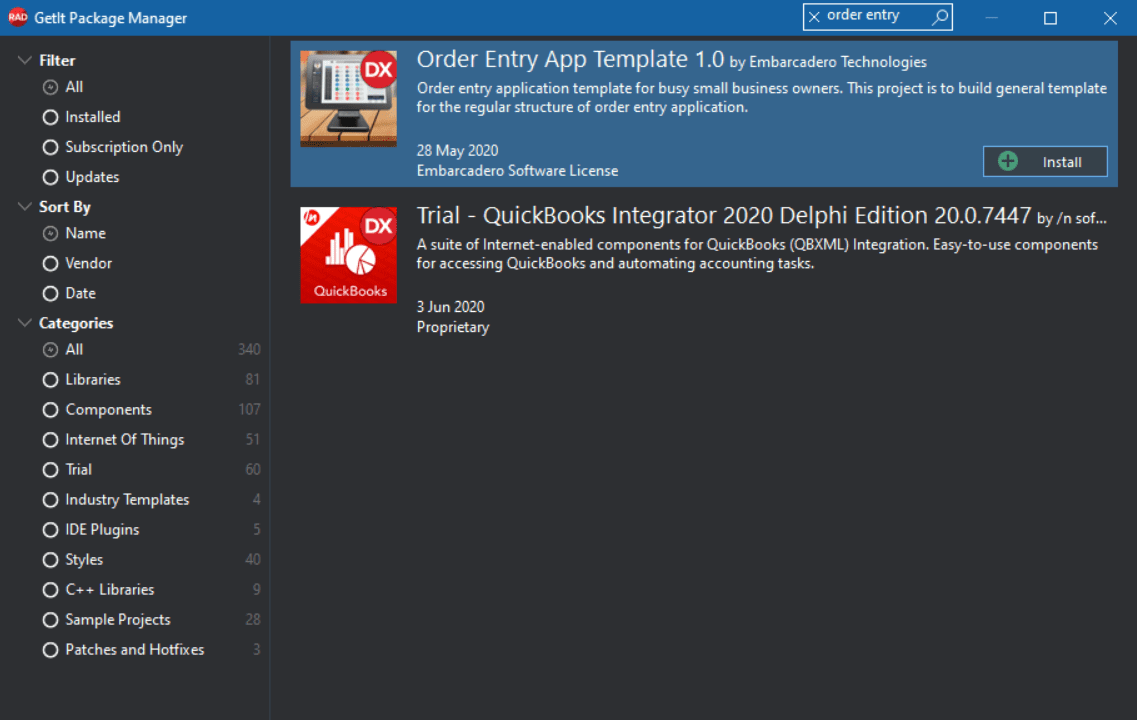This screenshot has width=1137, height=720.
Task: Click the Components count 107
Action: click(249, 410)
